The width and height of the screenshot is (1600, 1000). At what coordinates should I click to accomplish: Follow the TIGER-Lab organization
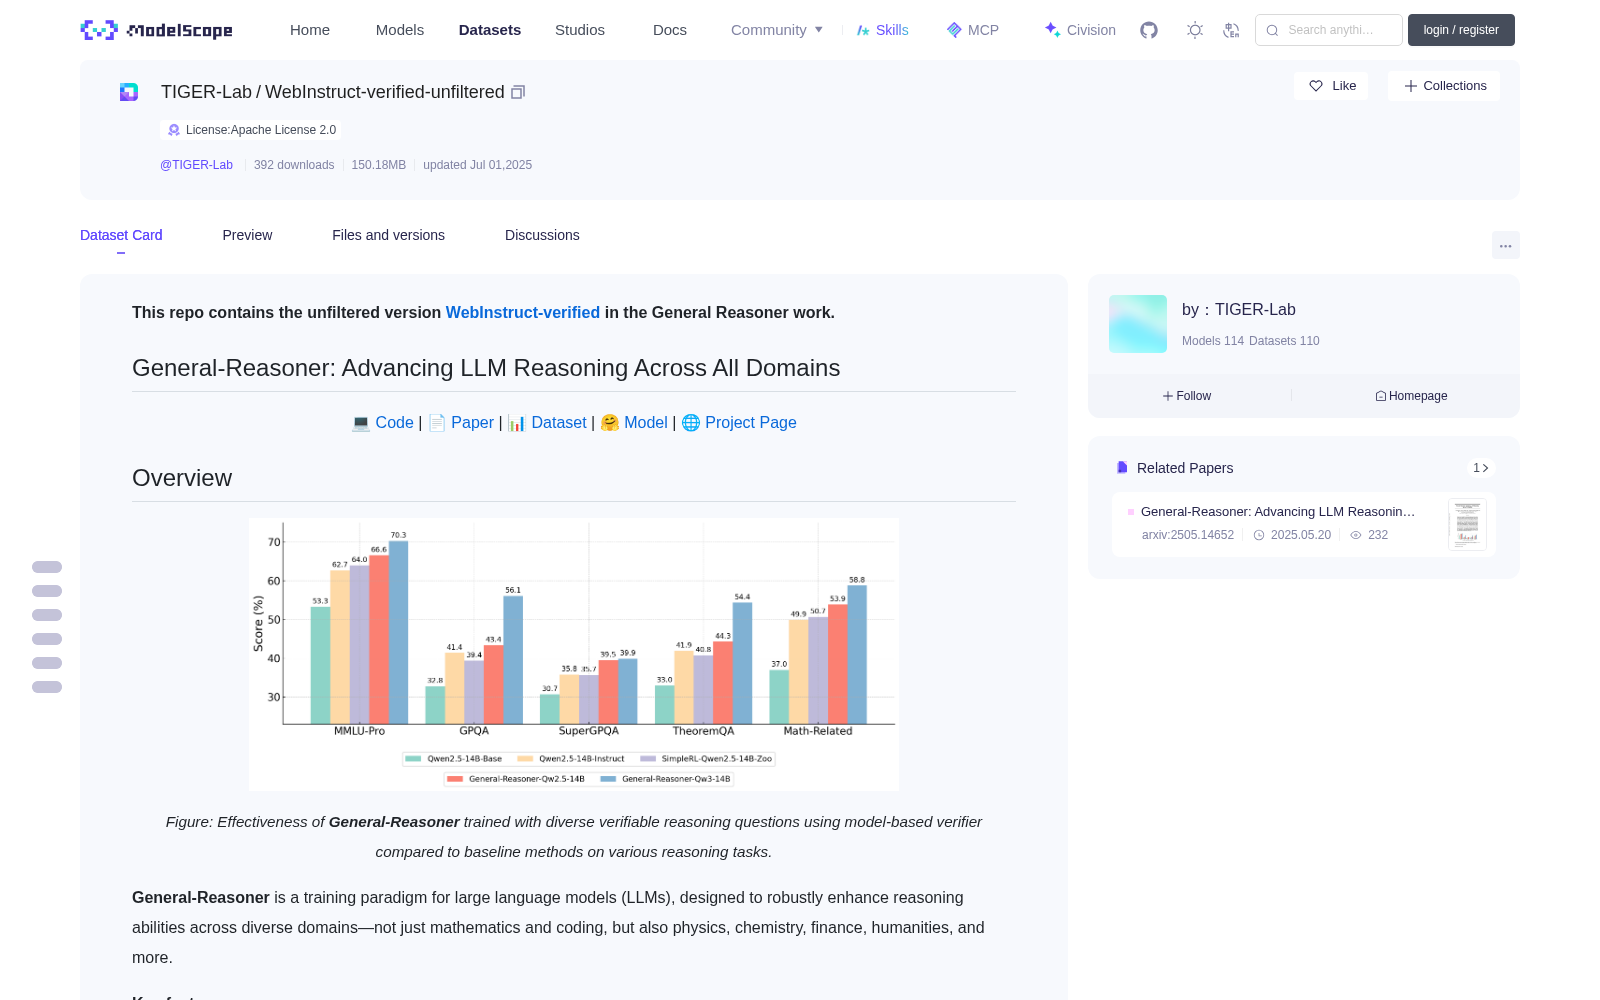1187,396
